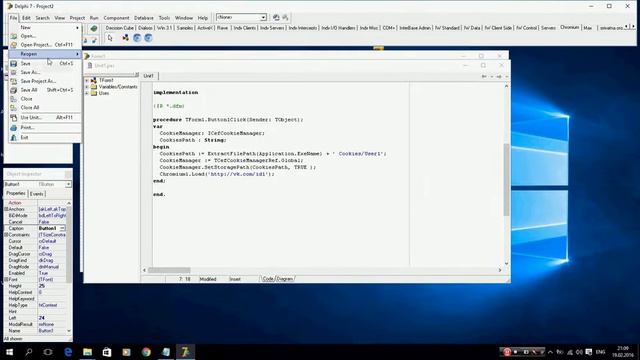The height and width of the screenshot is (360, 640).
Task: Select Chromium component palette tab
Action: pos(569,27)
